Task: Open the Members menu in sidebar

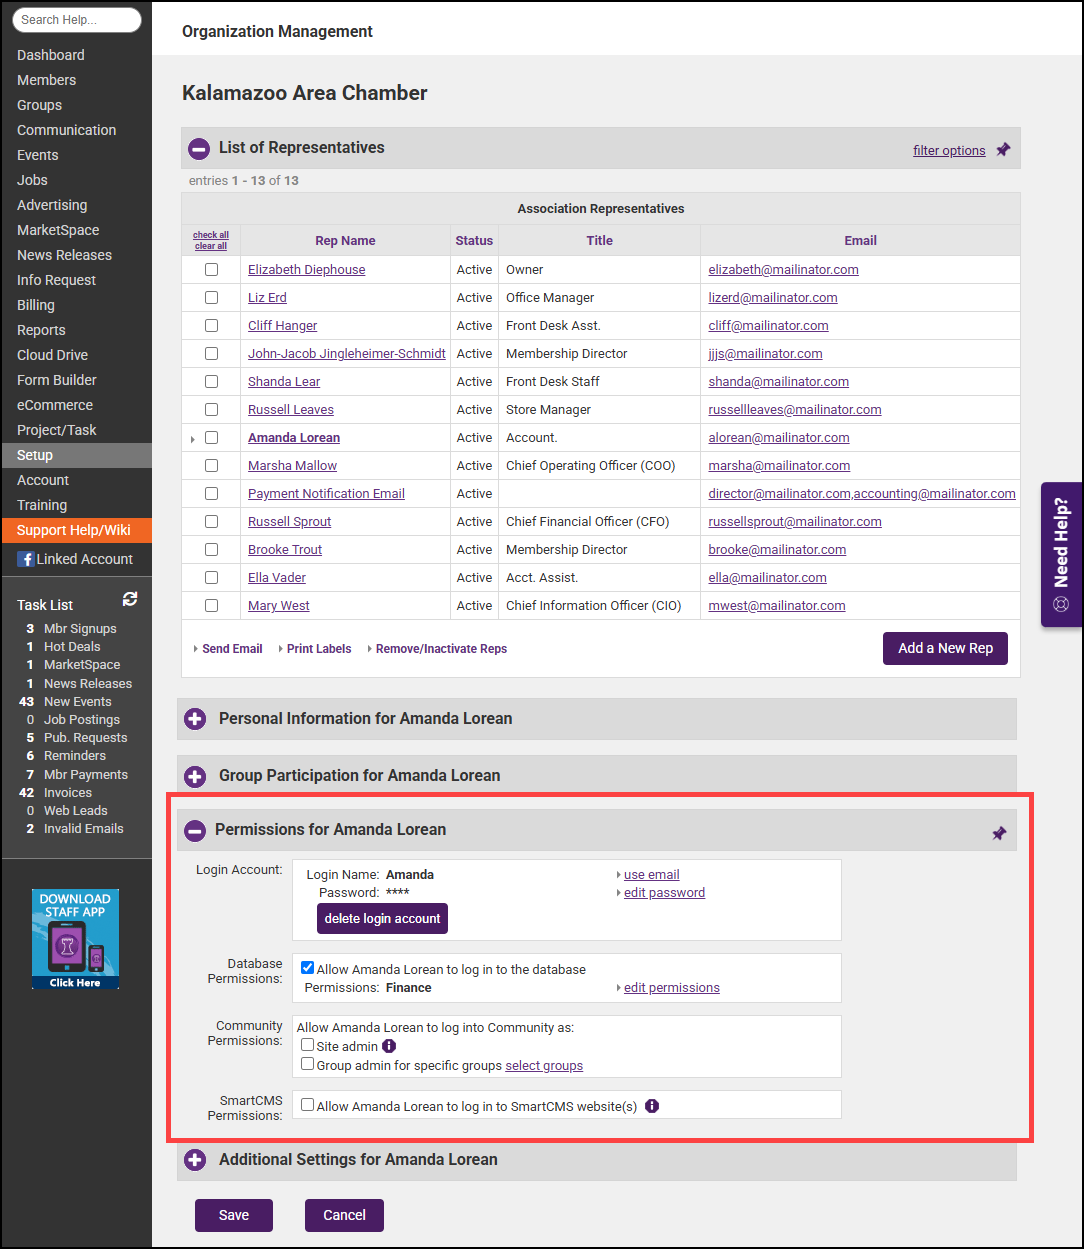Action: click(x=47, y=80)
